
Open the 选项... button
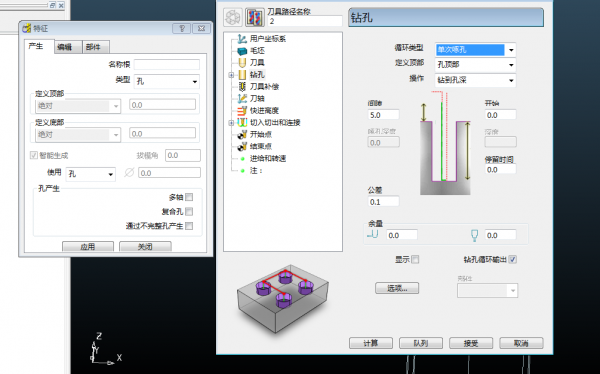pyautogui.click(x=397, y=288)
